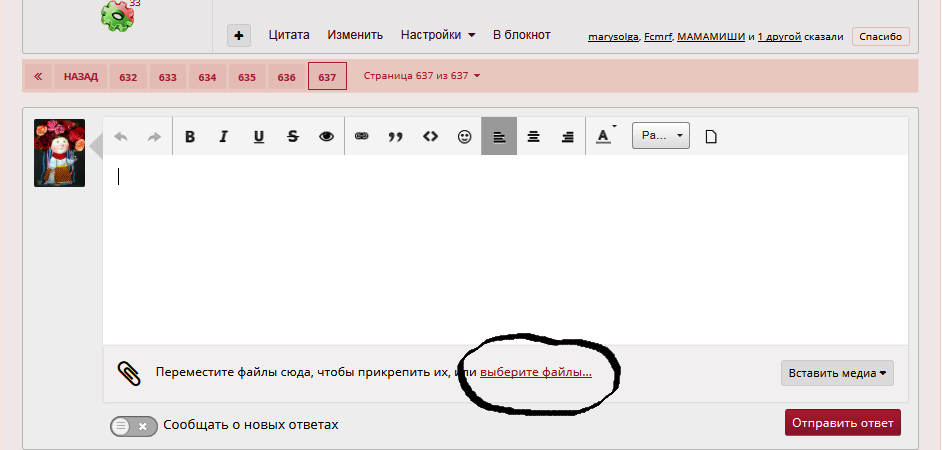Click НАЗАД to go to previous page

(81, 77)
